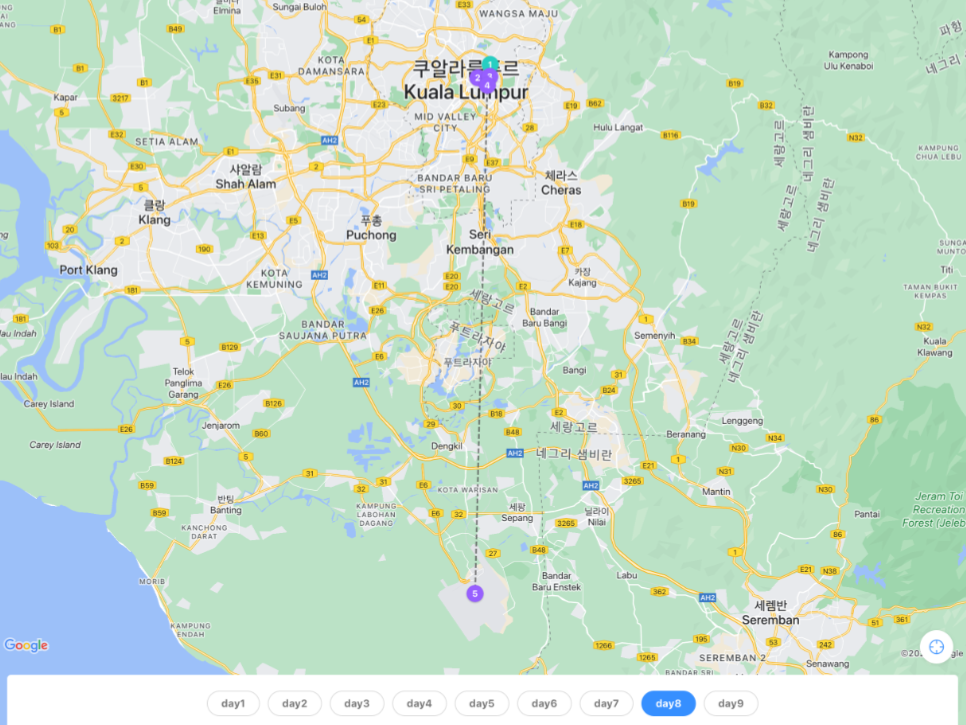This screenshot has width=966, height=725.
Task: Click the Mantin map label
Action: point(716,492)
